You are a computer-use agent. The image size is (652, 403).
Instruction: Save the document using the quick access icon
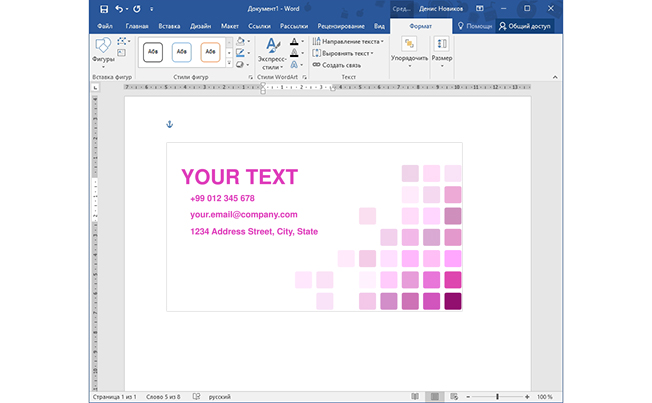(104, 9)
